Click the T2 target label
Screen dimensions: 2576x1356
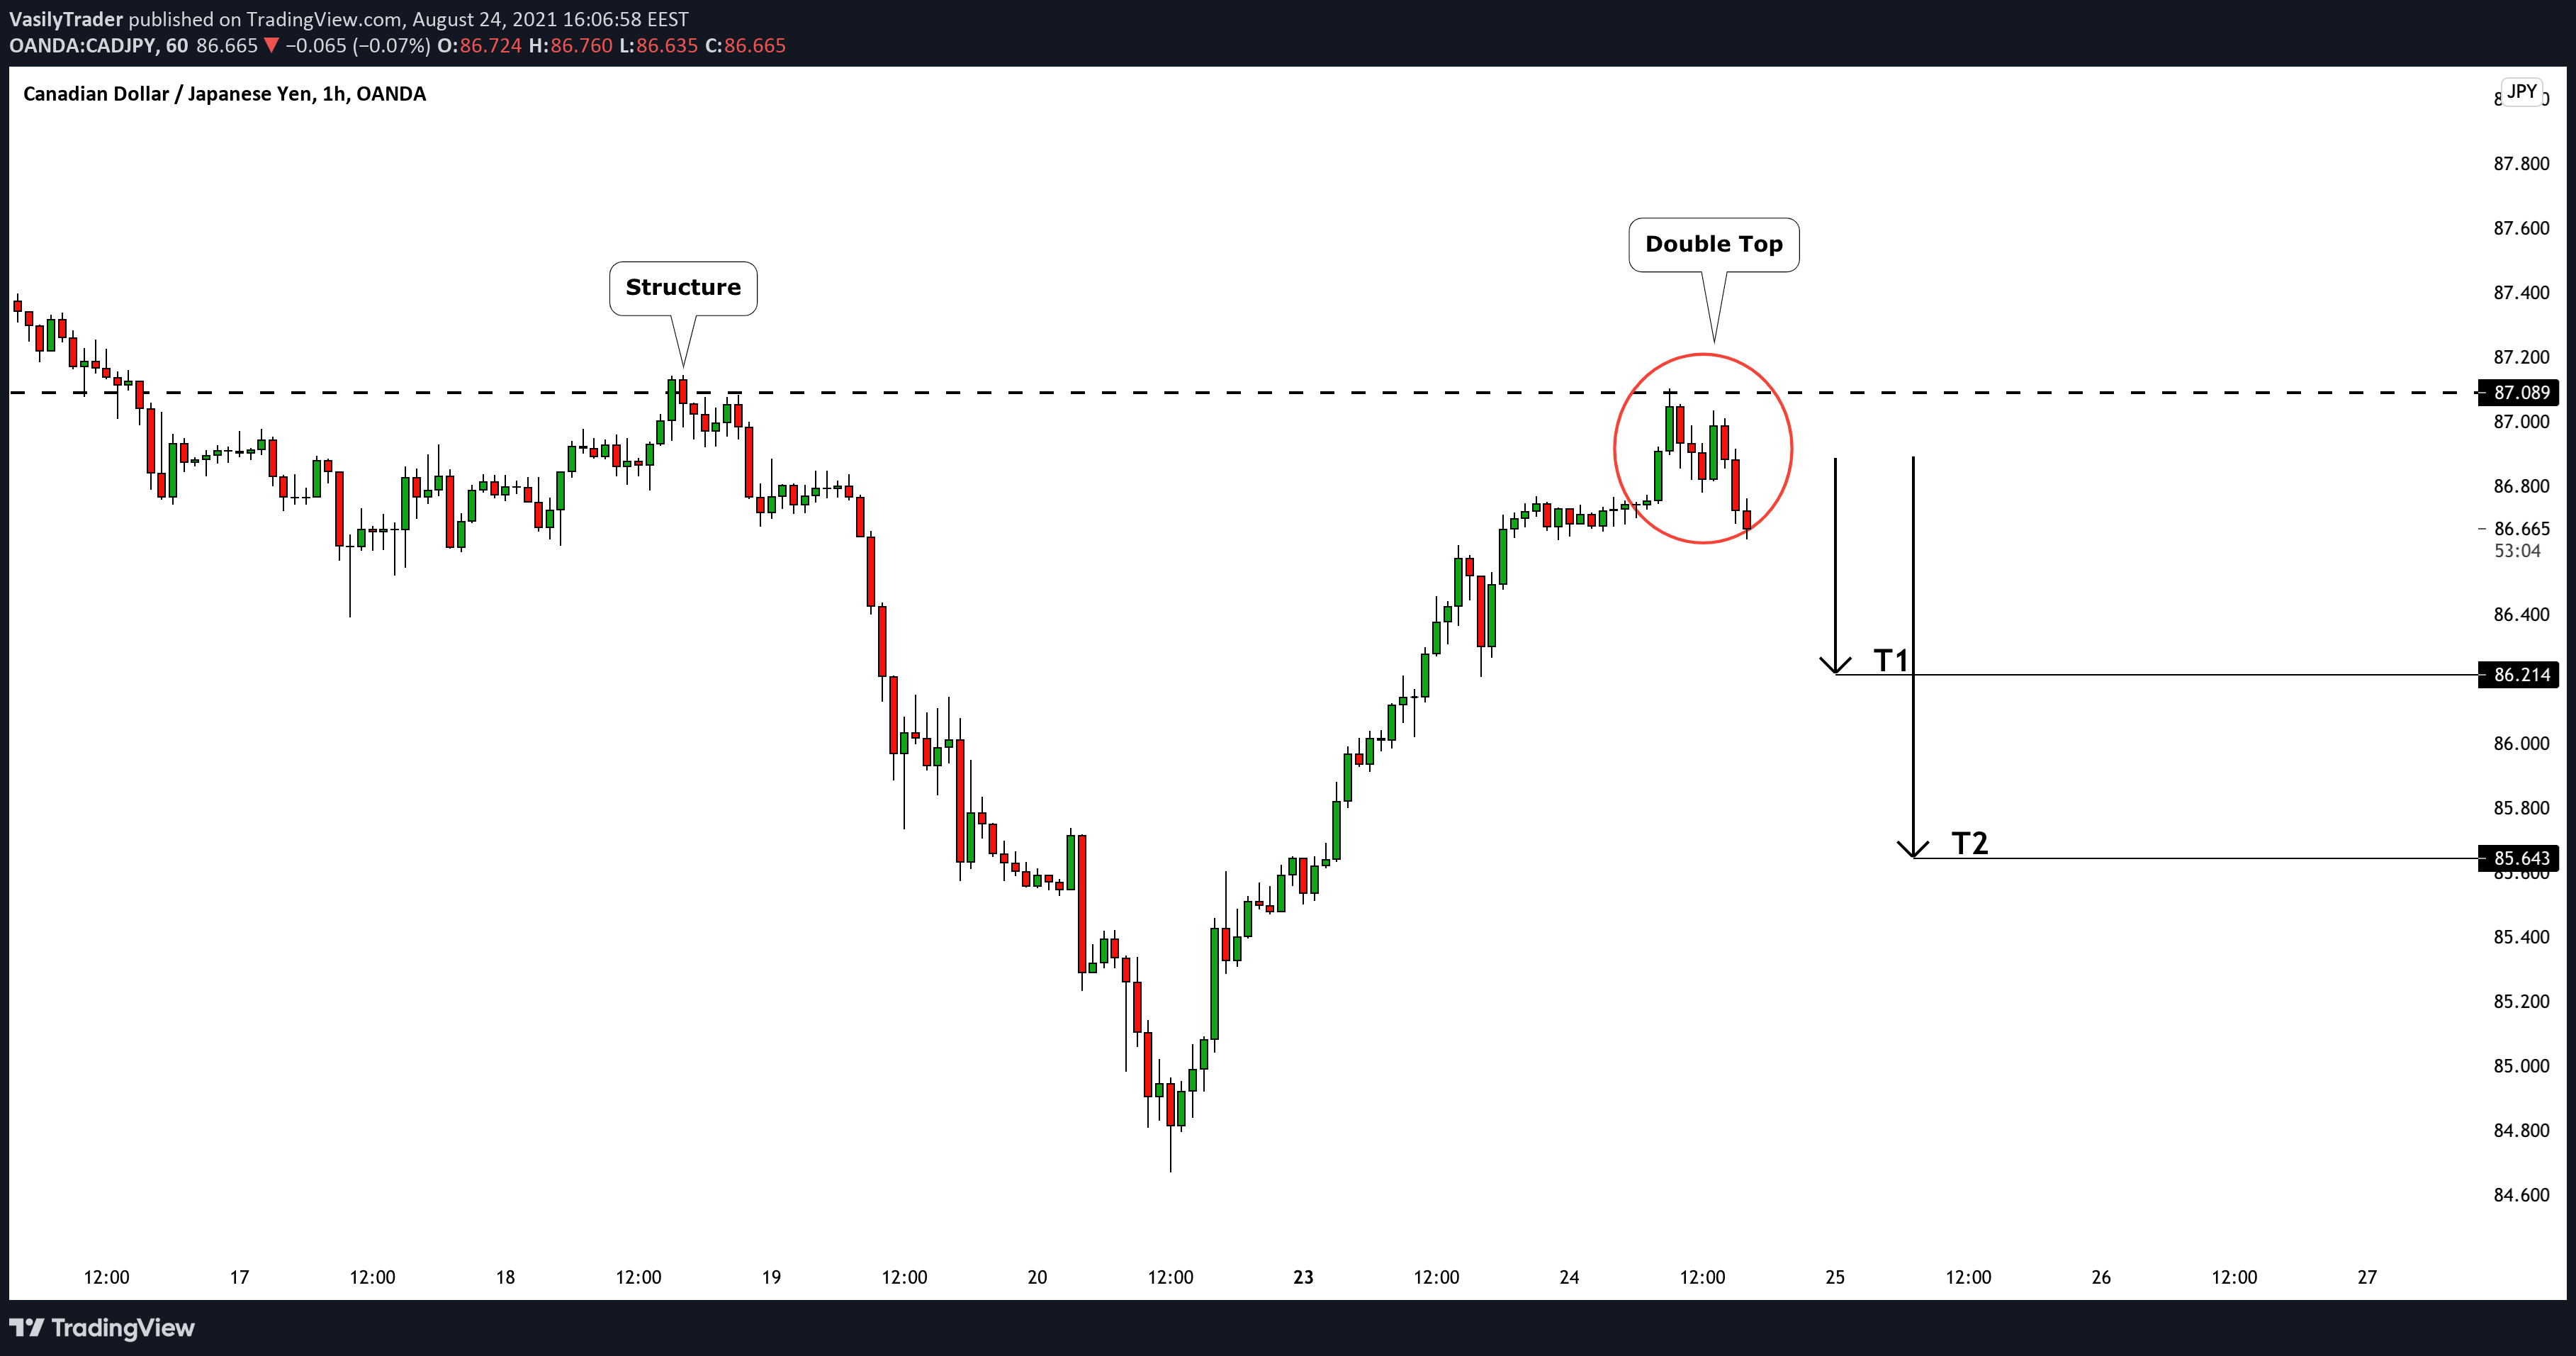[x=1970, y=843]
